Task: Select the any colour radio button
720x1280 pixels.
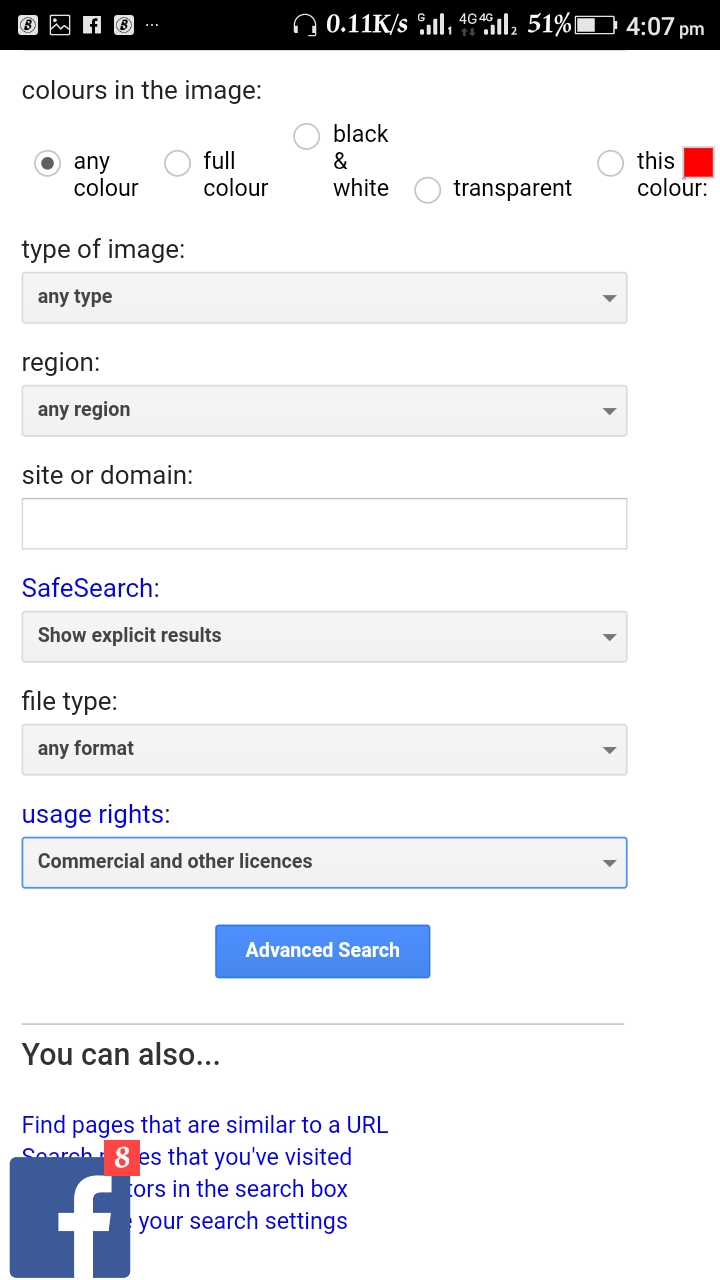Action: coord(47,163)
